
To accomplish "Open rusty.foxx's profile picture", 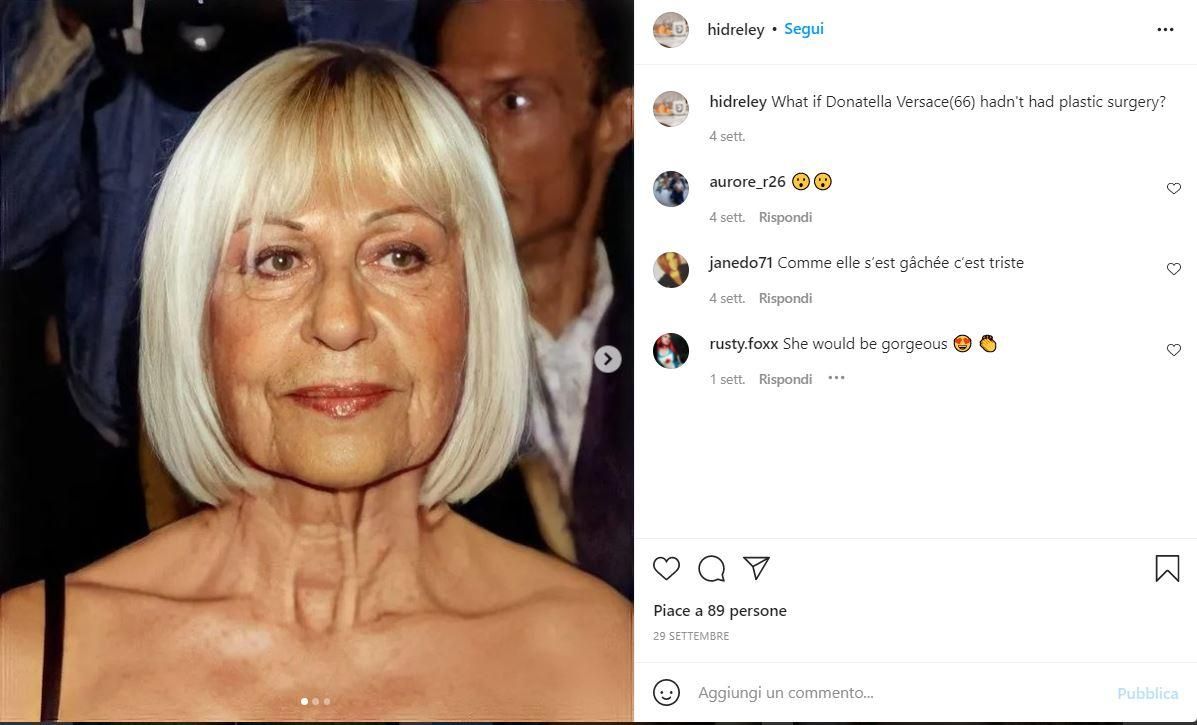I will [x=671, y=350].
